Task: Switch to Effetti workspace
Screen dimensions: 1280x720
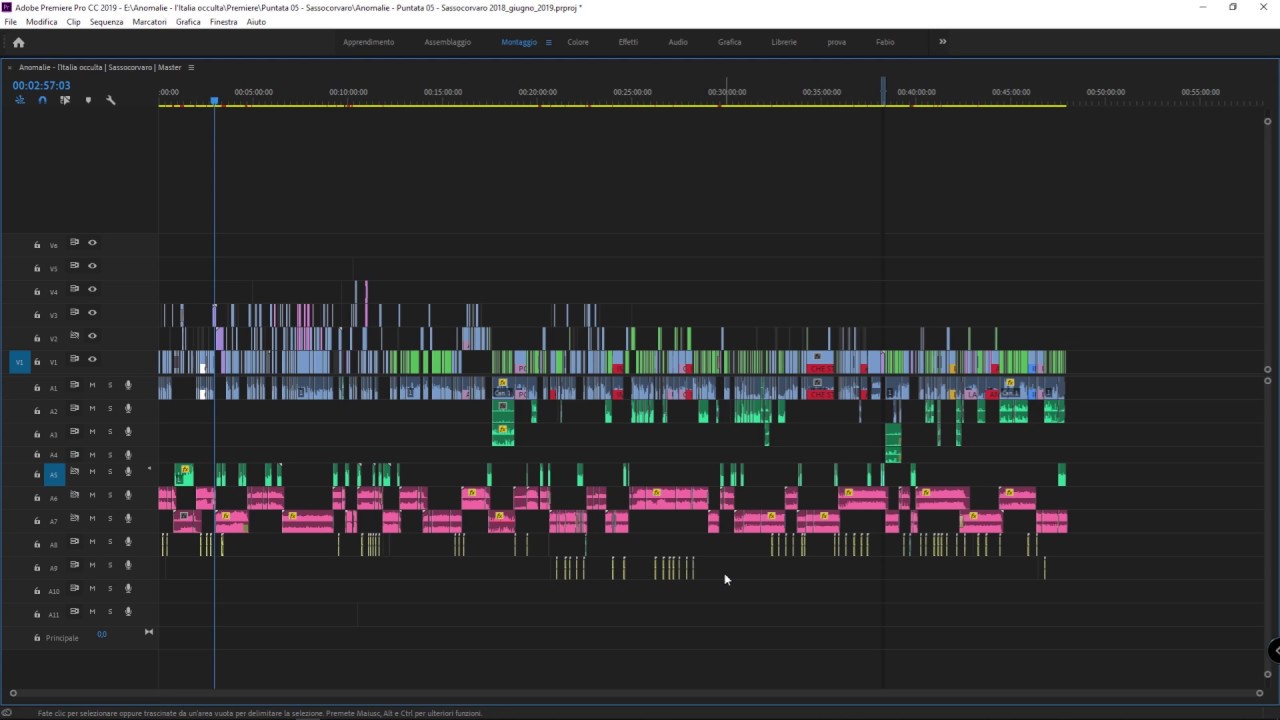Action: coord(628,42)
